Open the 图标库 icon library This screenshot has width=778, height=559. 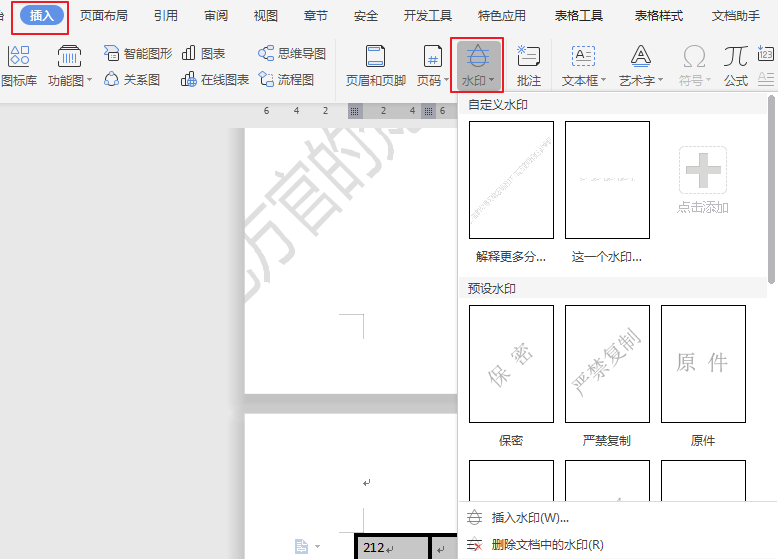(x=19, y=66)
